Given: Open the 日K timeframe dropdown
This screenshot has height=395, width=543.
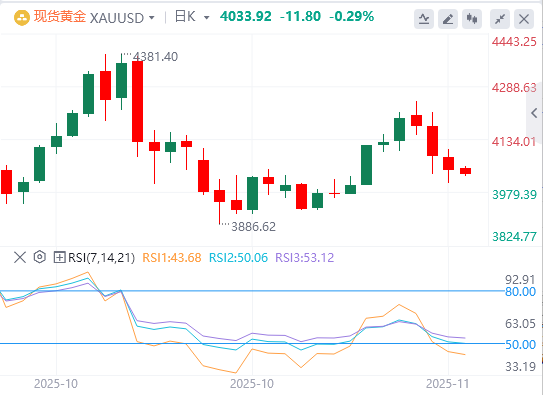Looking at the screenshot, I should coord(192,17).
